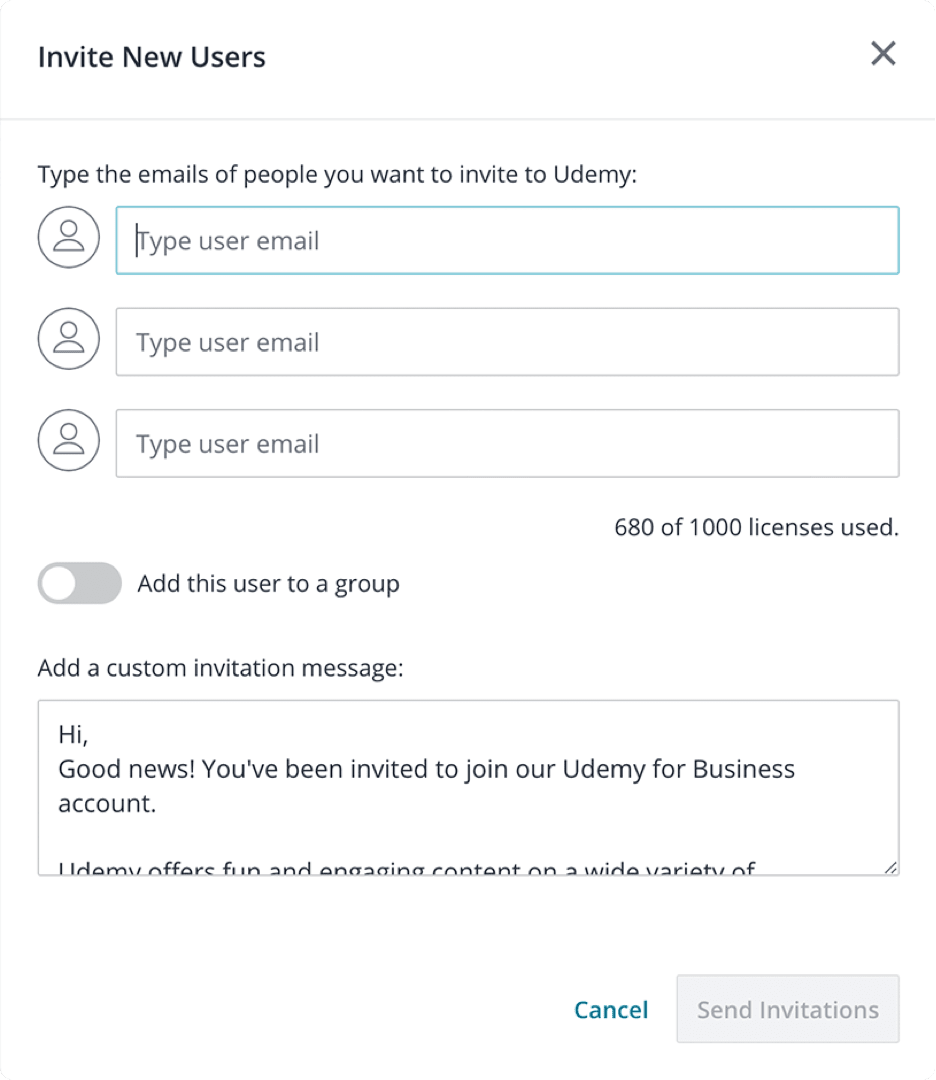Click Cancel to abort the invitation
936x1080 pixels.
click(x=611, y=1009)
